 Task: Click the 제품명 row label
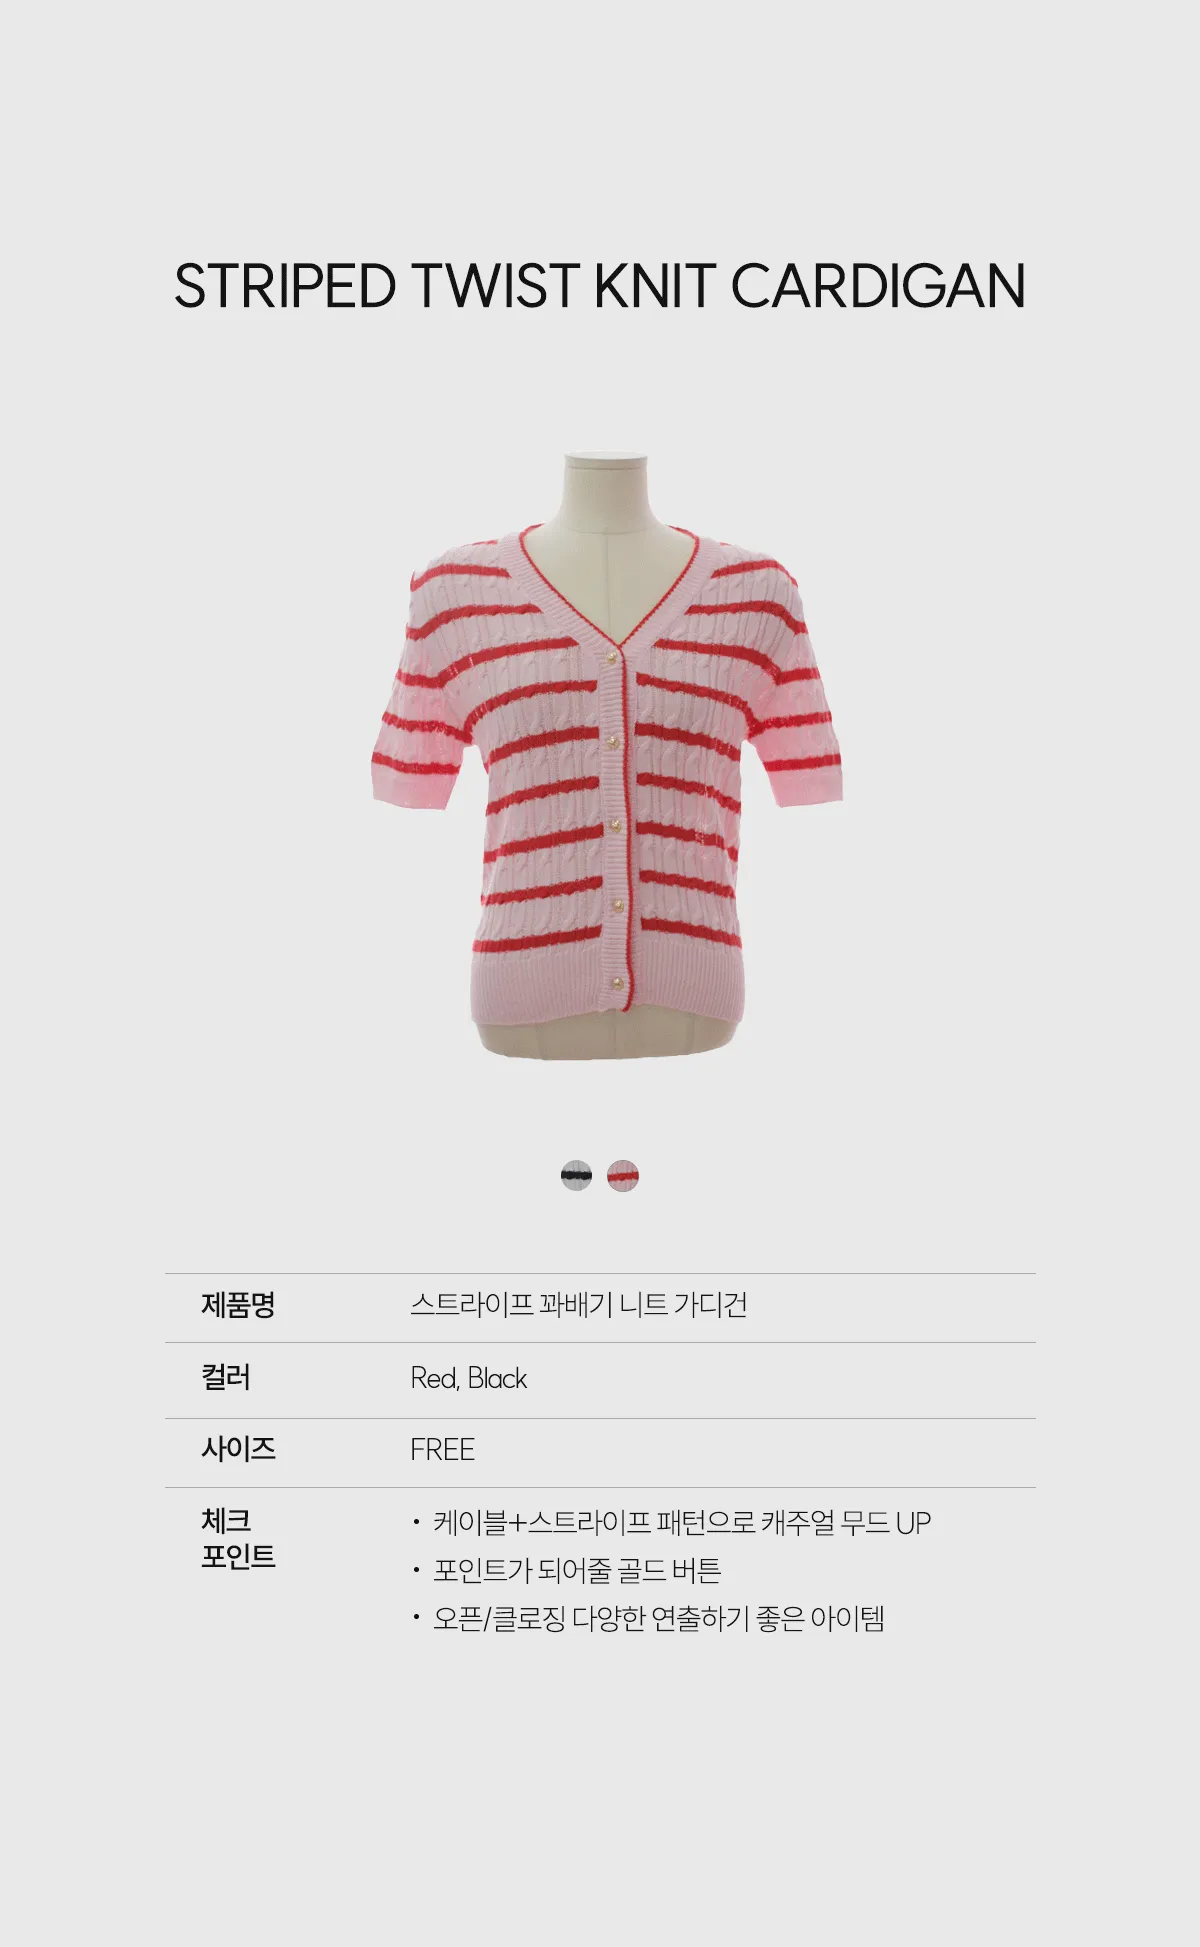coord(238,1306)
